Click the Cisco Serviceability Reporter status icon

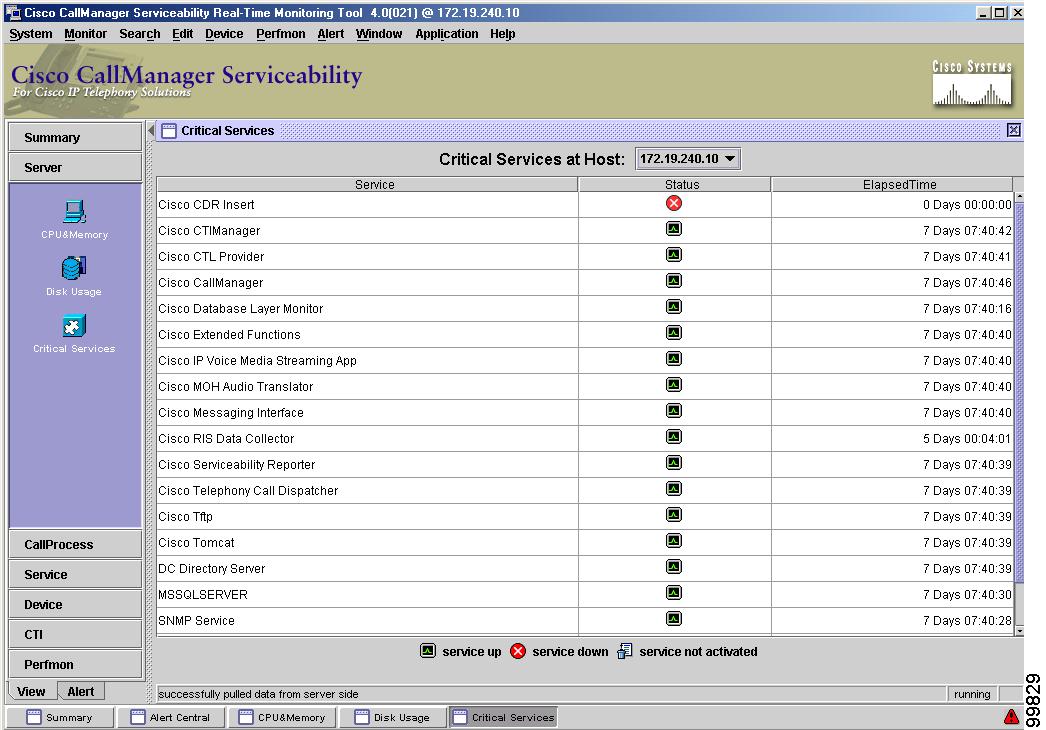tap(674, 463)
